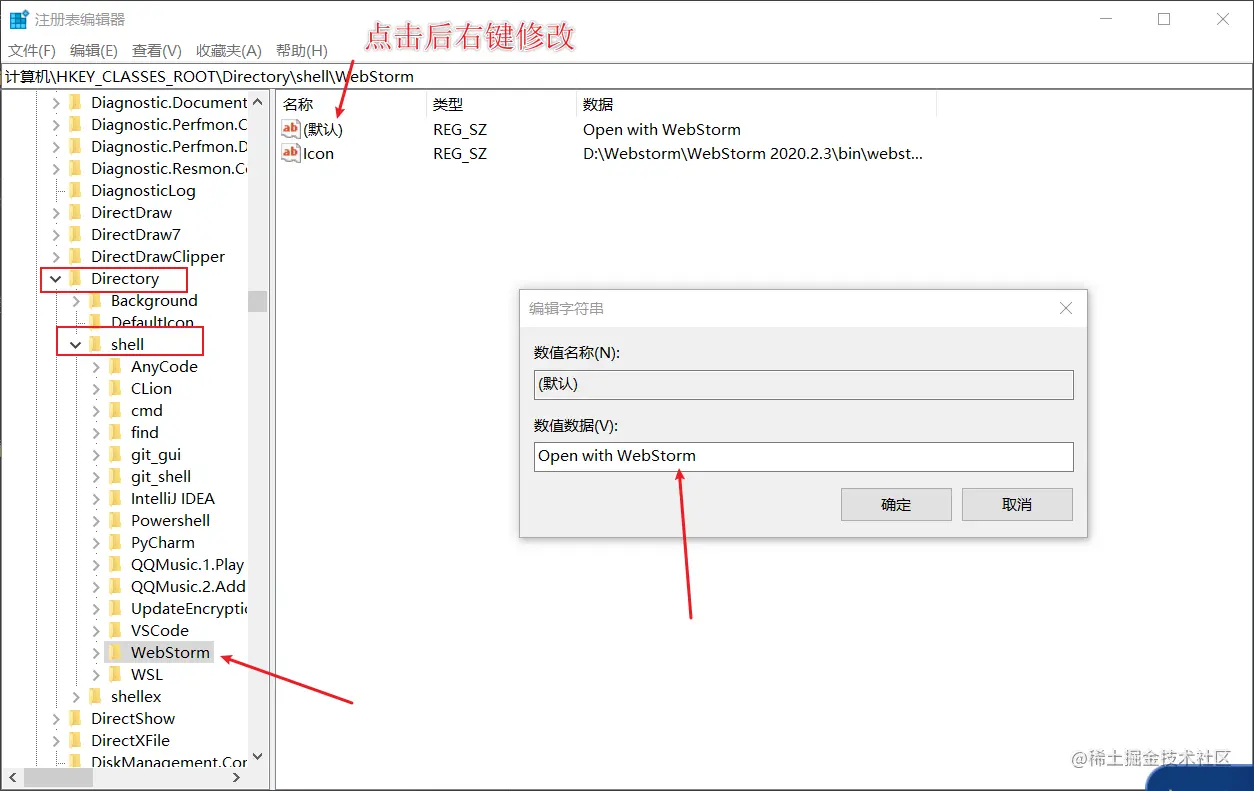Screen dimensions: 1254x791
Task: Expand the shellex key node
Action: [x=76, y=696]
